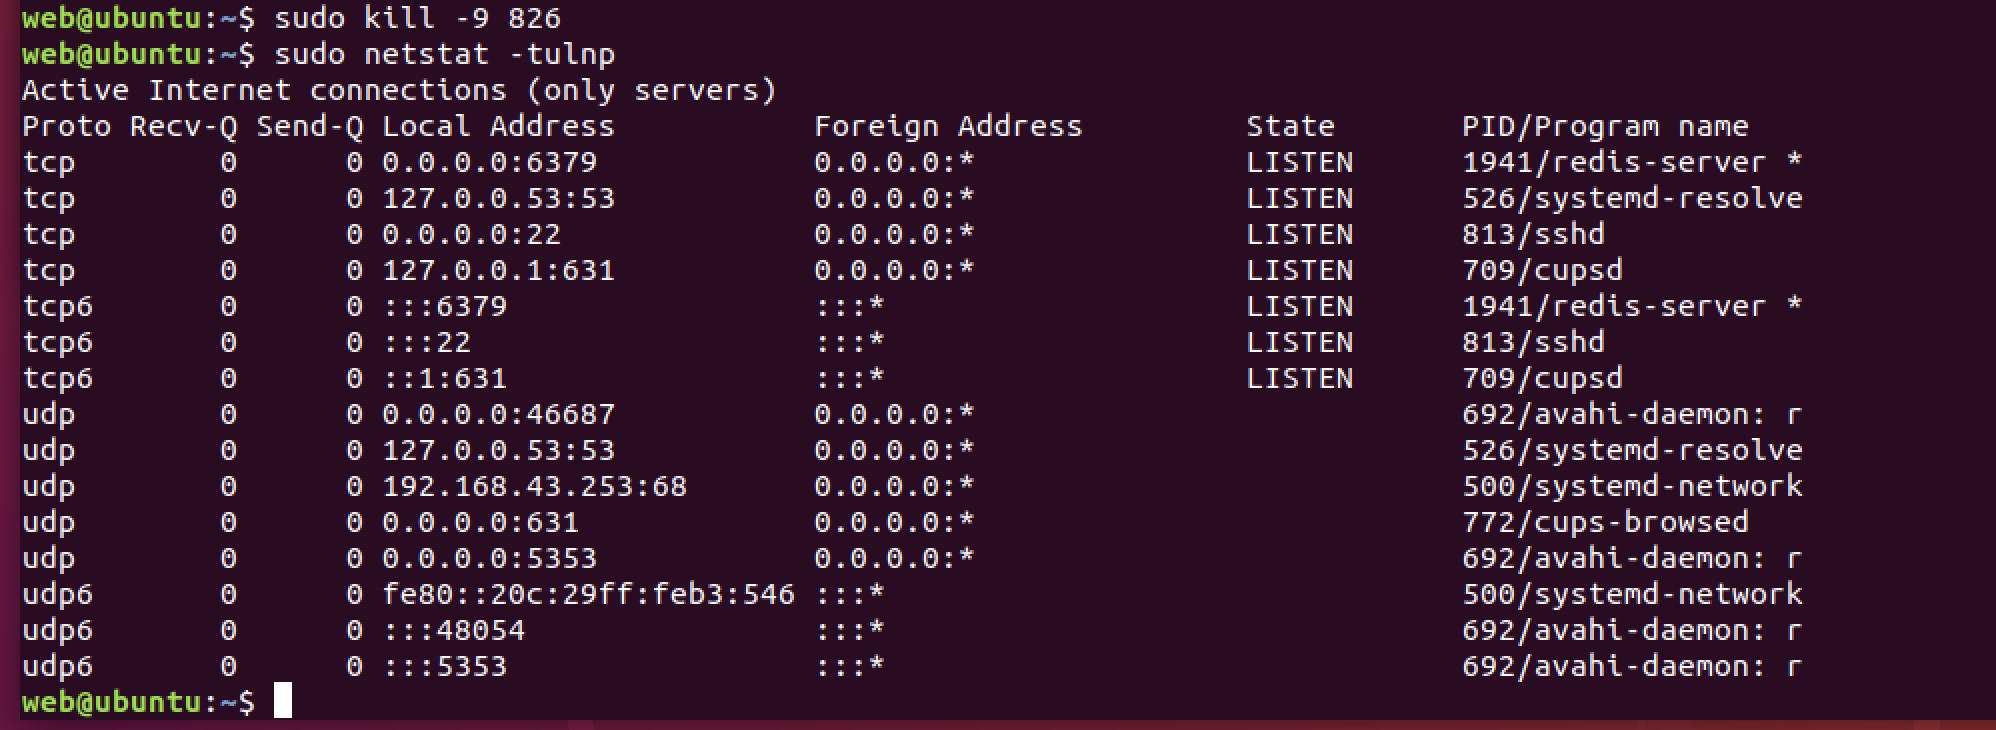This screenshot has width=1996, height=730.
Task: Click the 'PID/Program name' column header
Action: tap(1604, 126)
